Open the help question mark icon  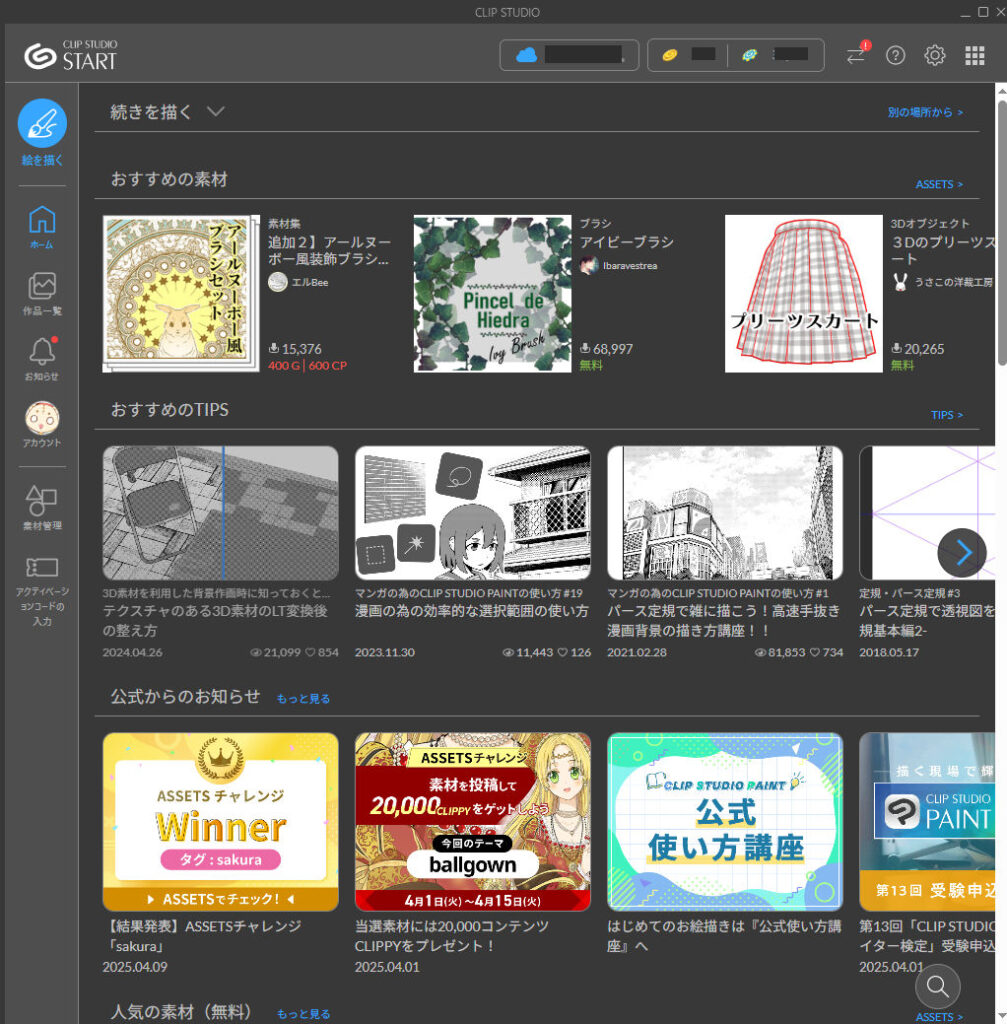(x=895, y=56)
